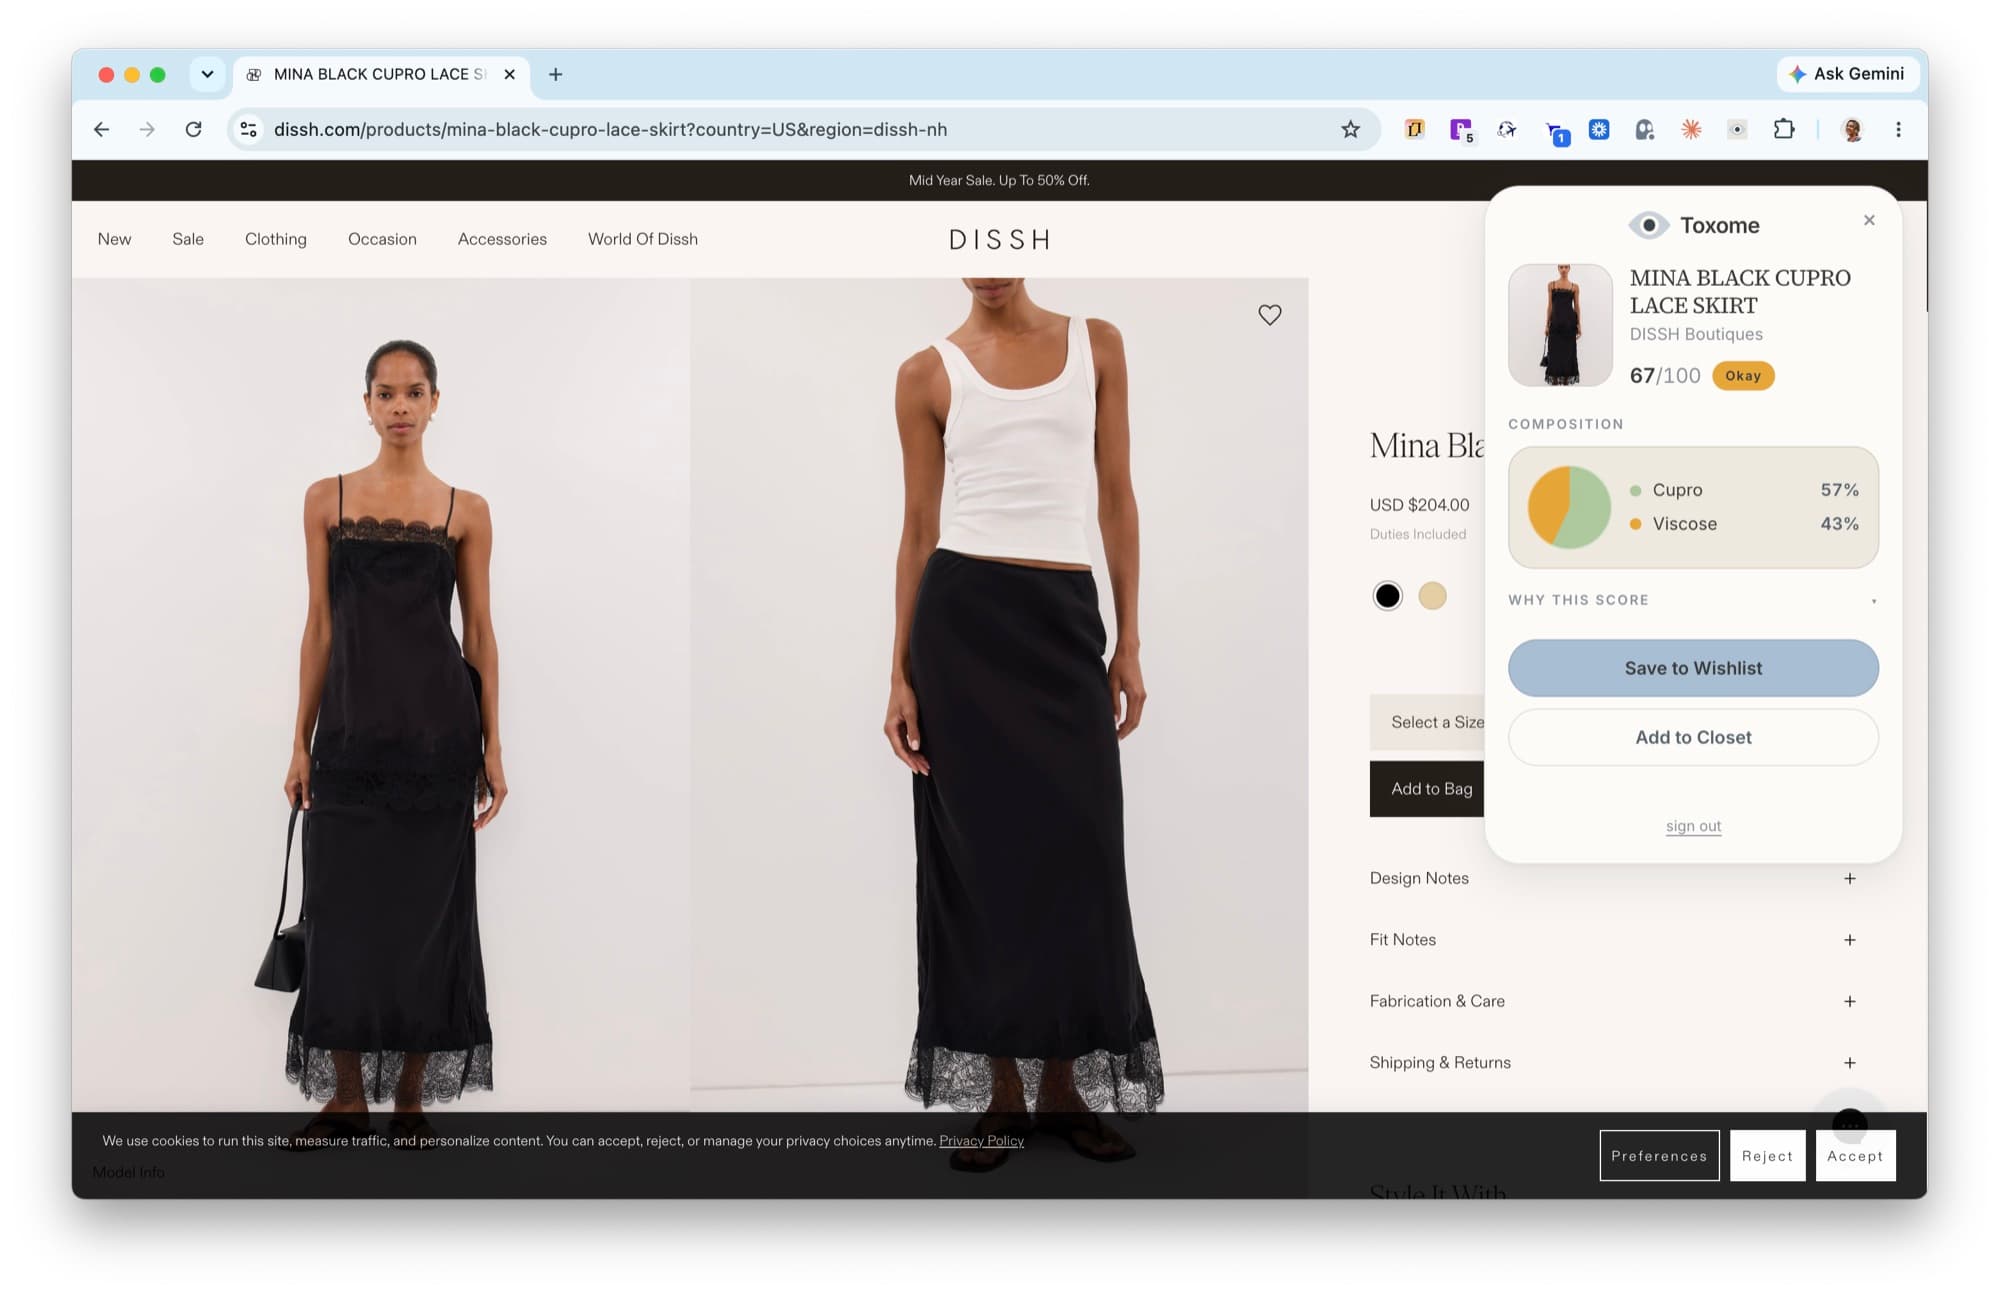Open the full-length lace dress photo

click(x=380, y=695)
